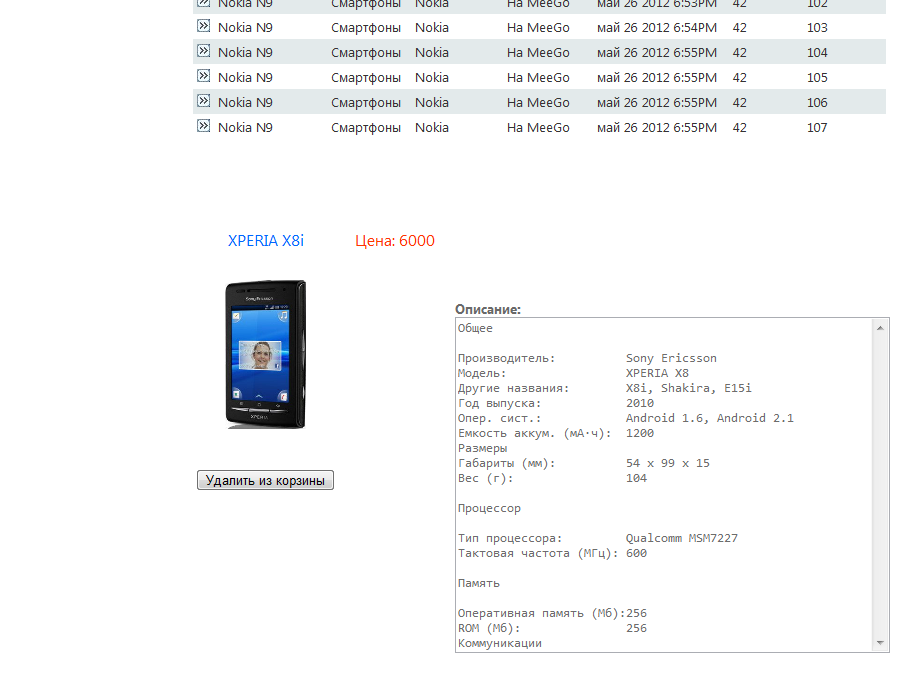Click the select icon in row 104
This screenshot has width=915, height=674.
coord(203,51)
